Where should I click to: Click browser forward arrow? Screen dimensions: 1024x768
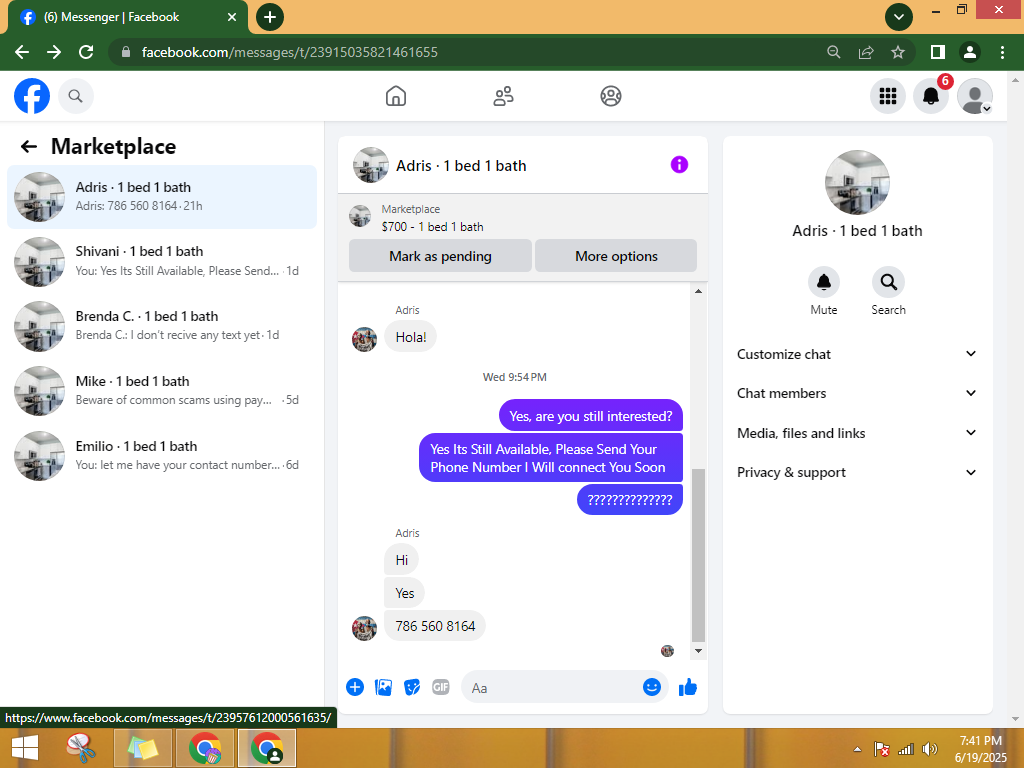pos(54,52)
